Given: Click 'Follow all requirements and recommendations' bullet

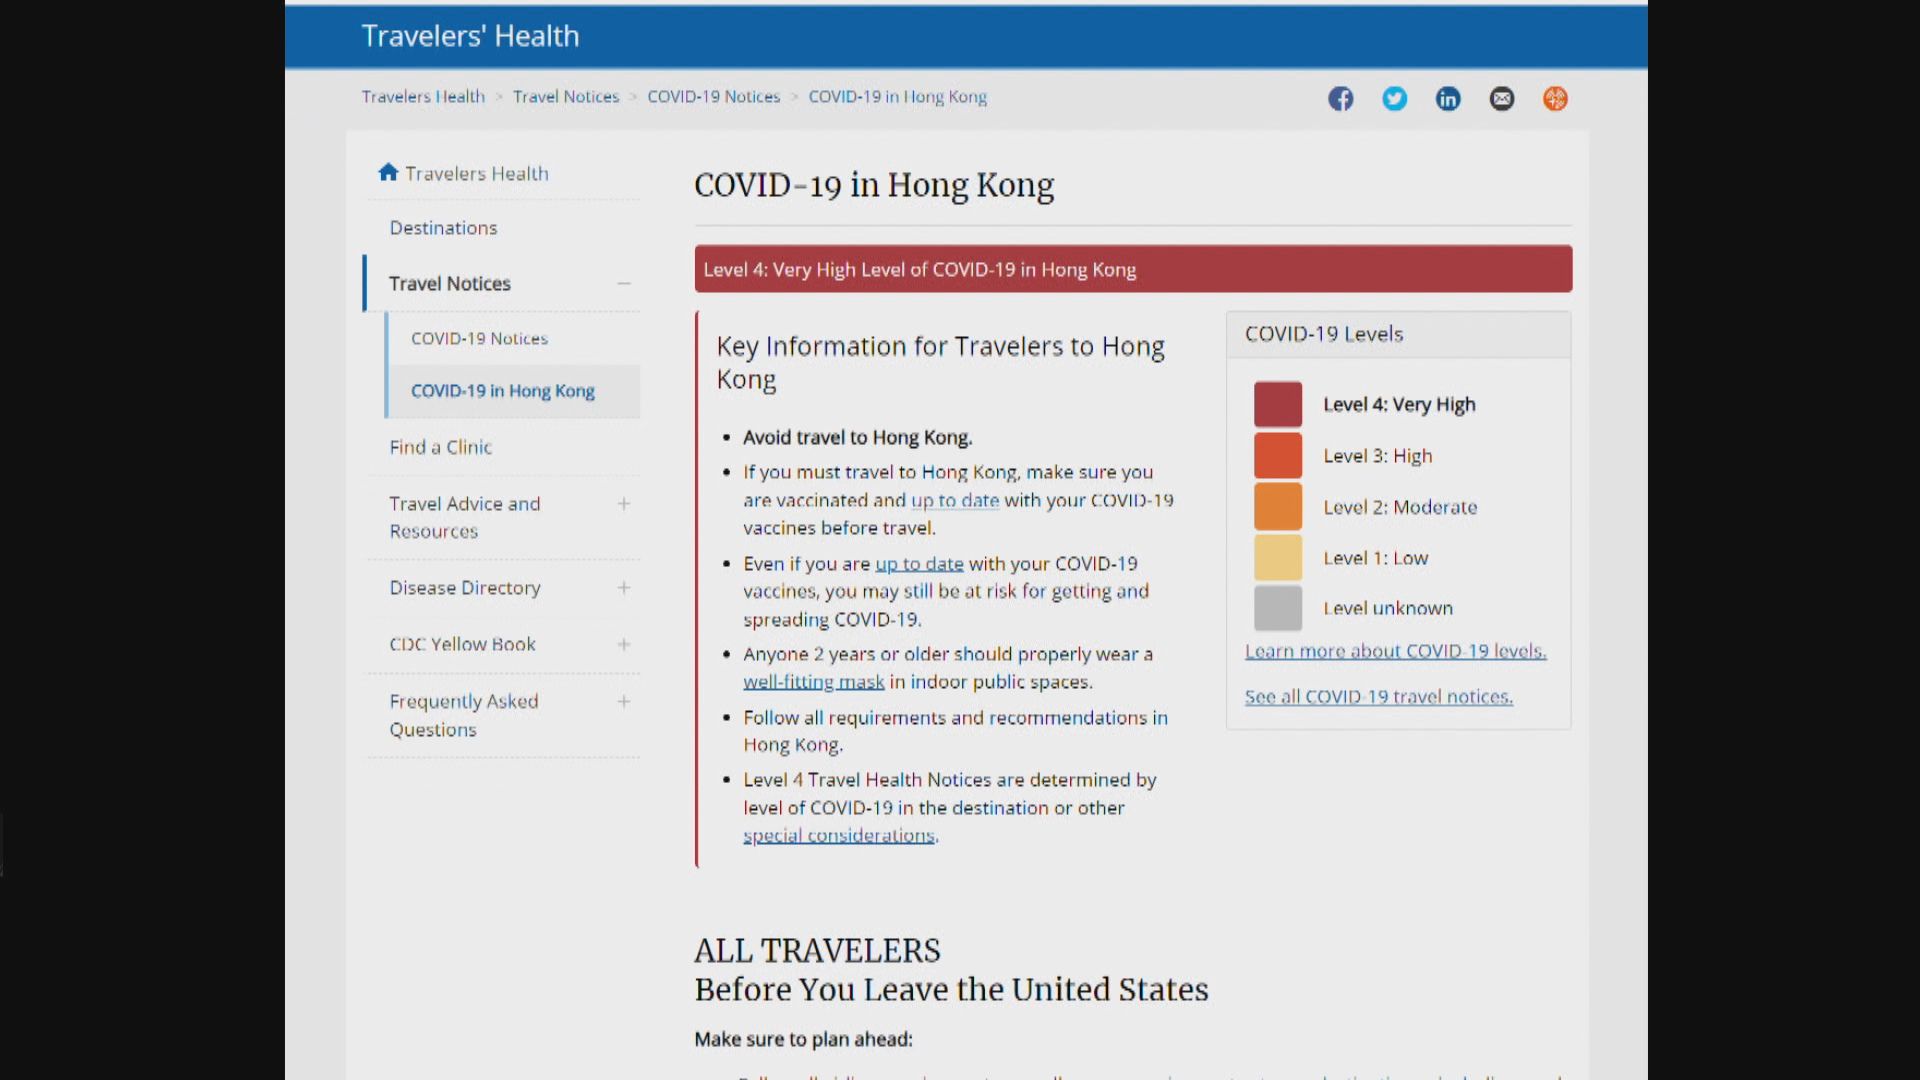Looking at the screenshot, I should [955, 731].
